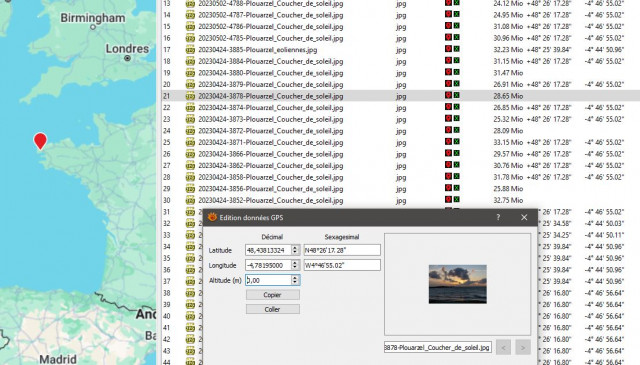Adjust the Altitude stepper arrows
The height and width of the screenshot is (365, 640).
[295, 280]
